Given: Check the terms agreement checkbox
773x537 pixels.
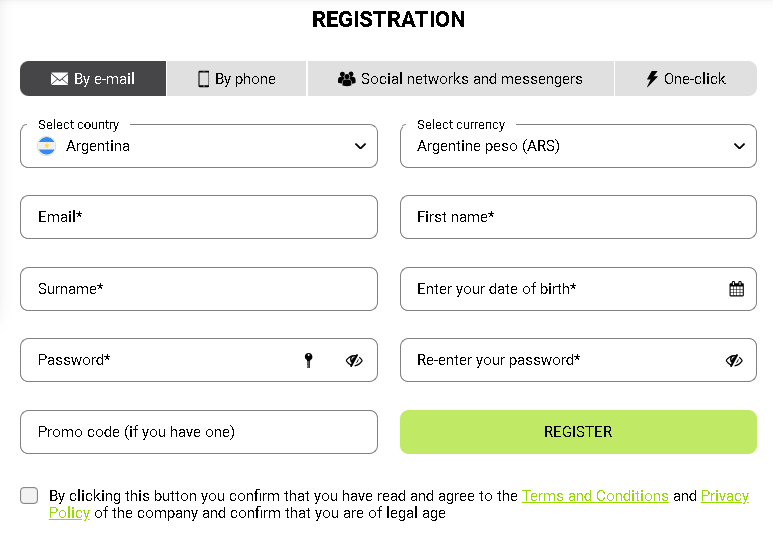Looking at the screenshot, I should [x=29, y=496].
